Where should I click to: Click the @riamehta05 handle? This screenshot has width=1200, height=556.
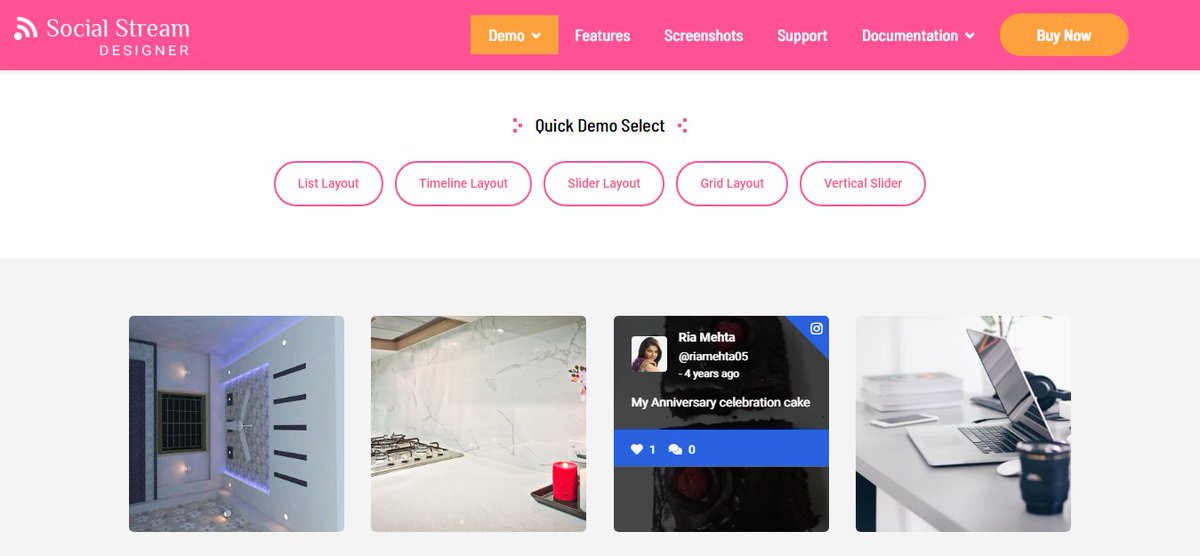coord(713,356)
